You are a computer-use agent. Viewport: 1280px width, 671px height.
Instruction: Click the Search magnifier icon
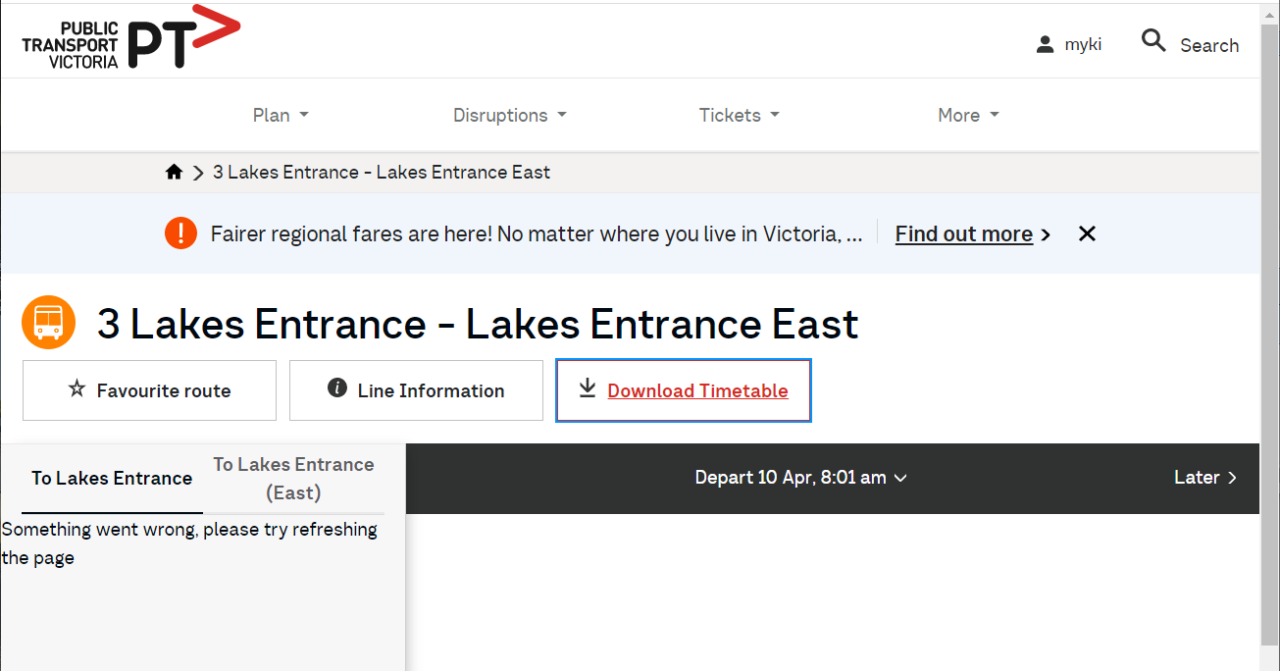1154,41
